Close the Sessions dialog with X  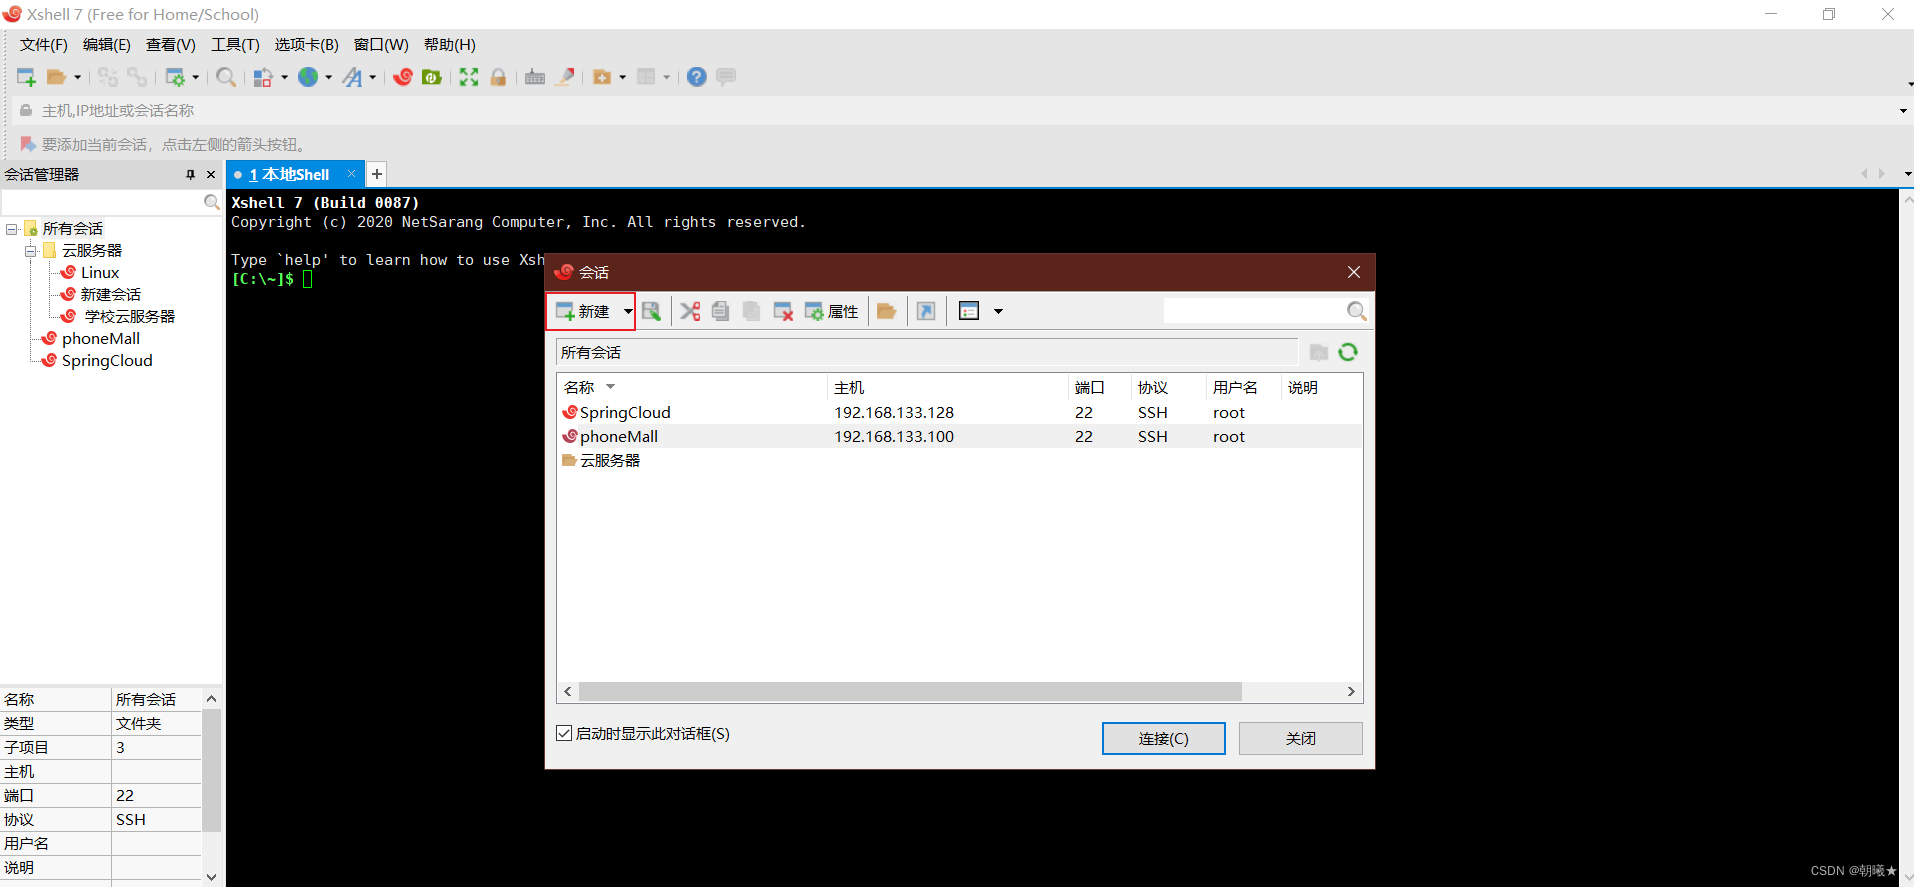(x=1354, y=272)
